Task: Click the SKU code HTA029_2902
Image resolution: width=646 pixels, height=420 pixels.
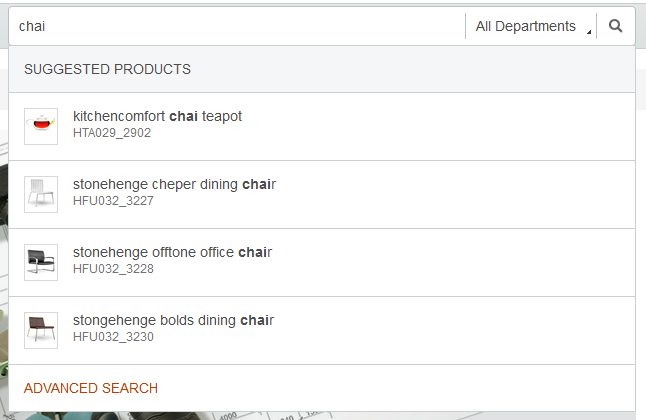Action: pyautogui.click(x=112, y=133)
